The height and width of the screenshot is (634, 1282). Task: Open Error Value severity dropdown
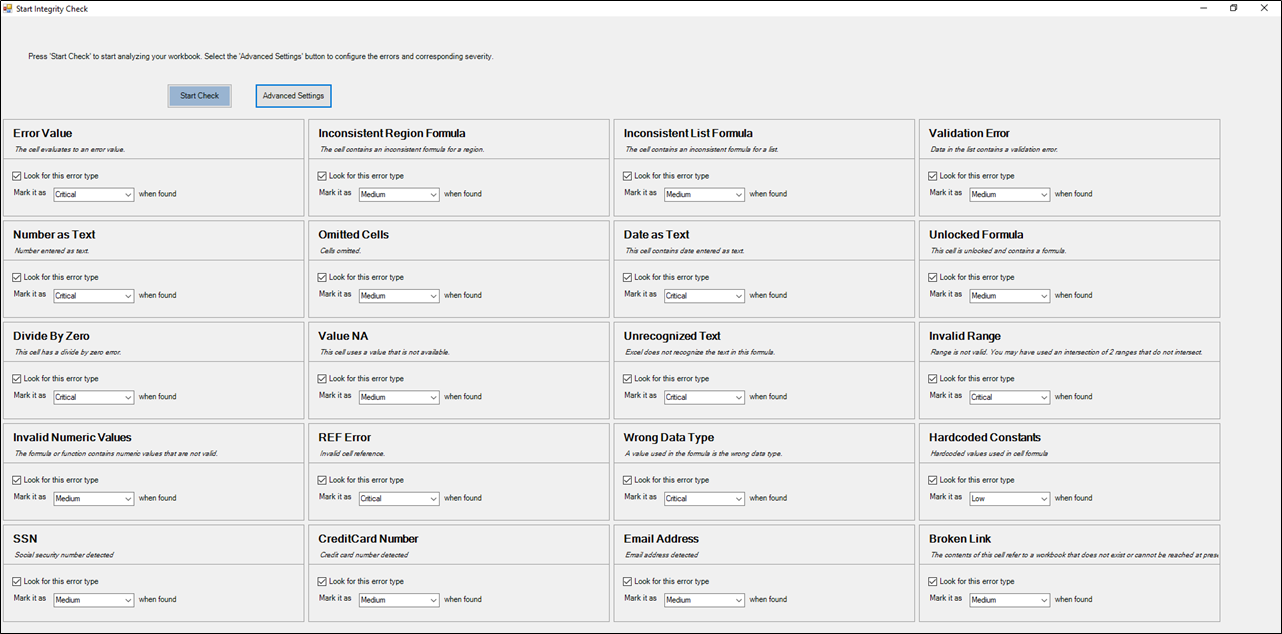(93, 195)
